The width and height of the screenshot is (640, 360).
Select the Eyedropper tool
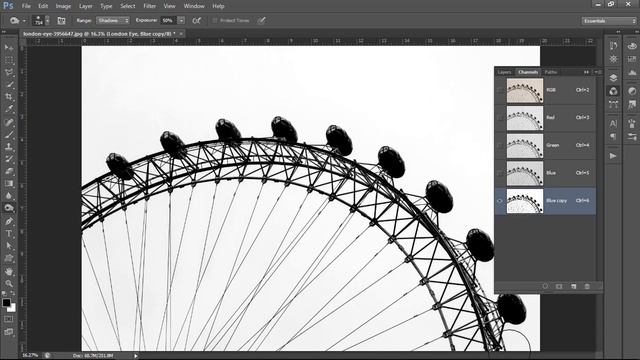pyautogui.click(x=9, y=109)
